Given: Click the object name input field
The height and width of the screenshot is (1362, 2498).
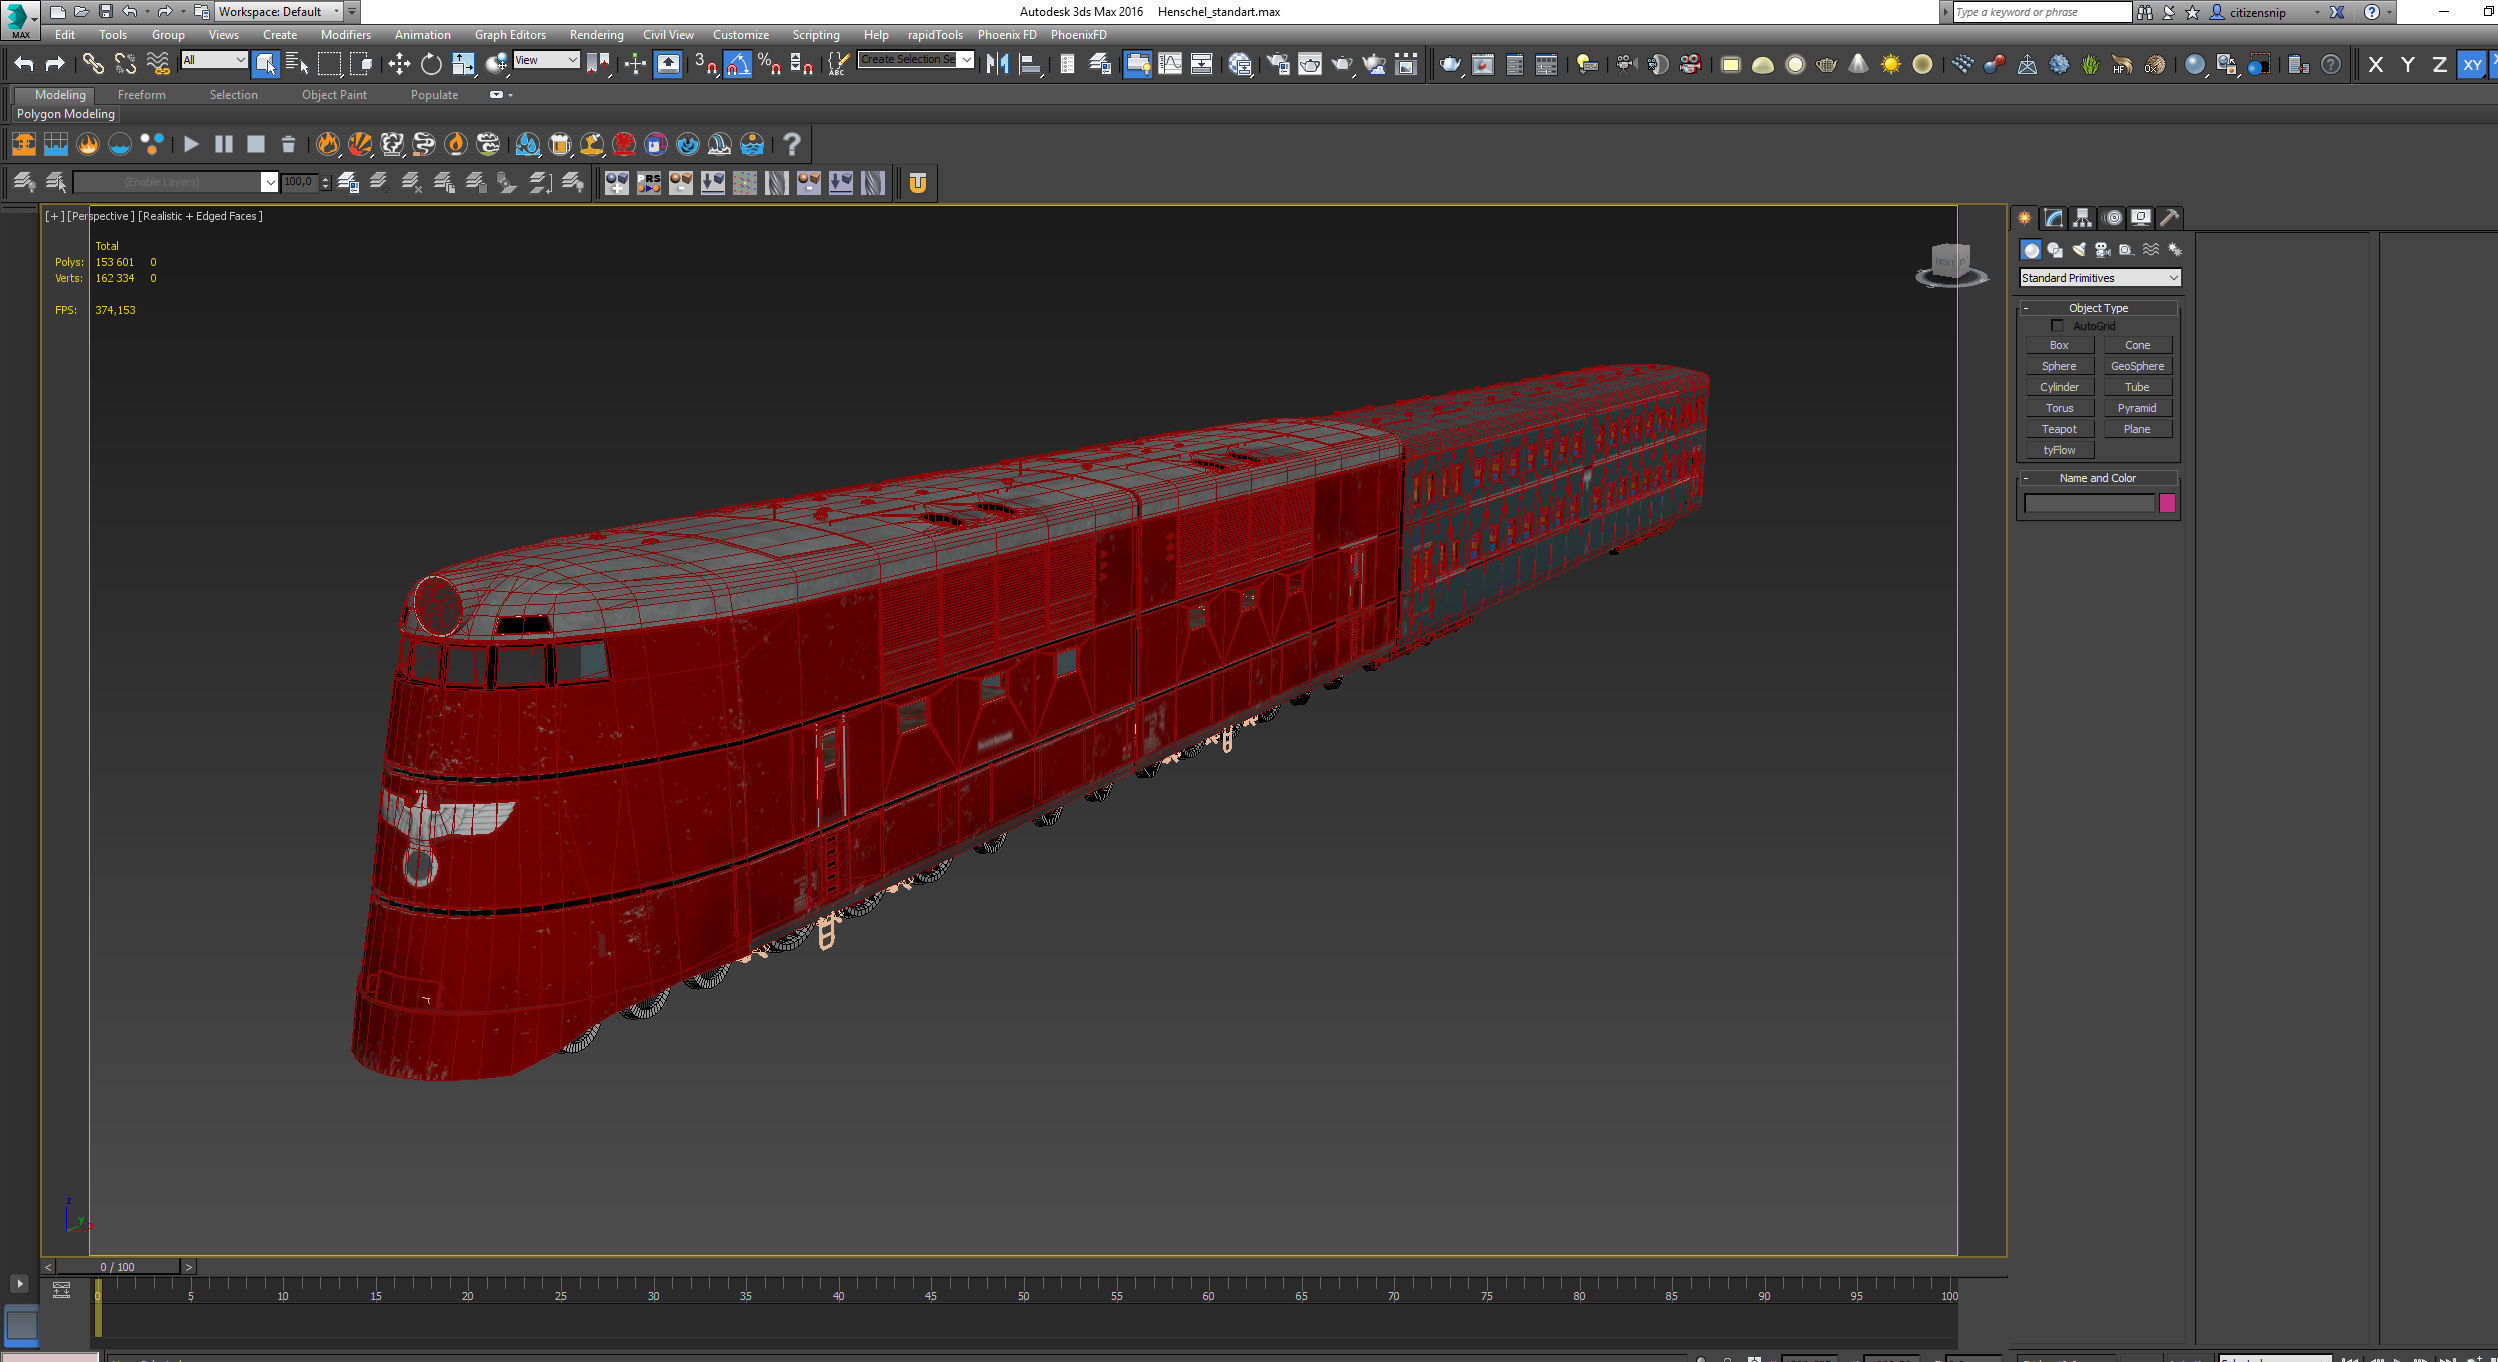Looking at the screenshot, I should click(x=2089, y=503).
